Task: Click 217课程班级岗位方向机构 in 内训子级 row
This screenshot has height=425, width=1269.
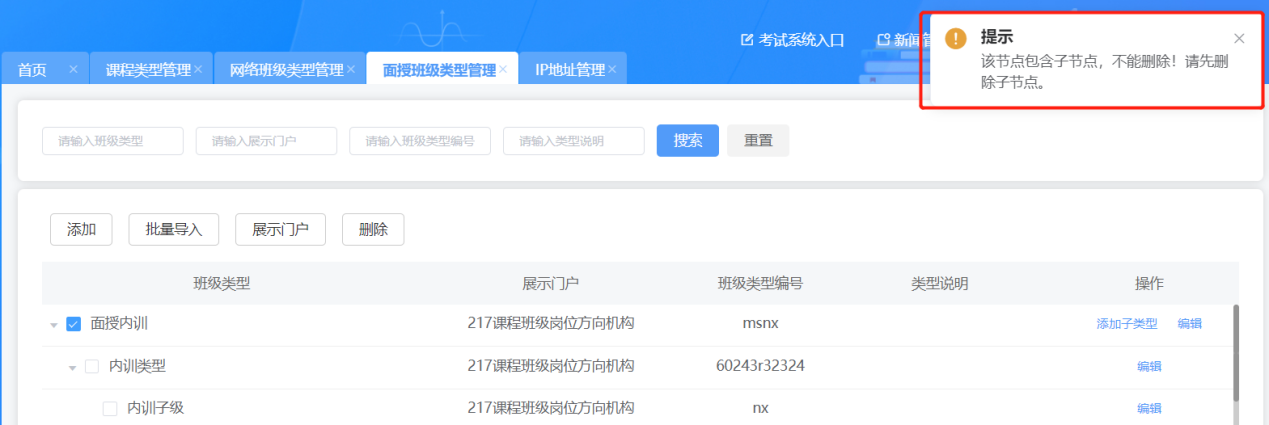Action: (x=550, y=408)
